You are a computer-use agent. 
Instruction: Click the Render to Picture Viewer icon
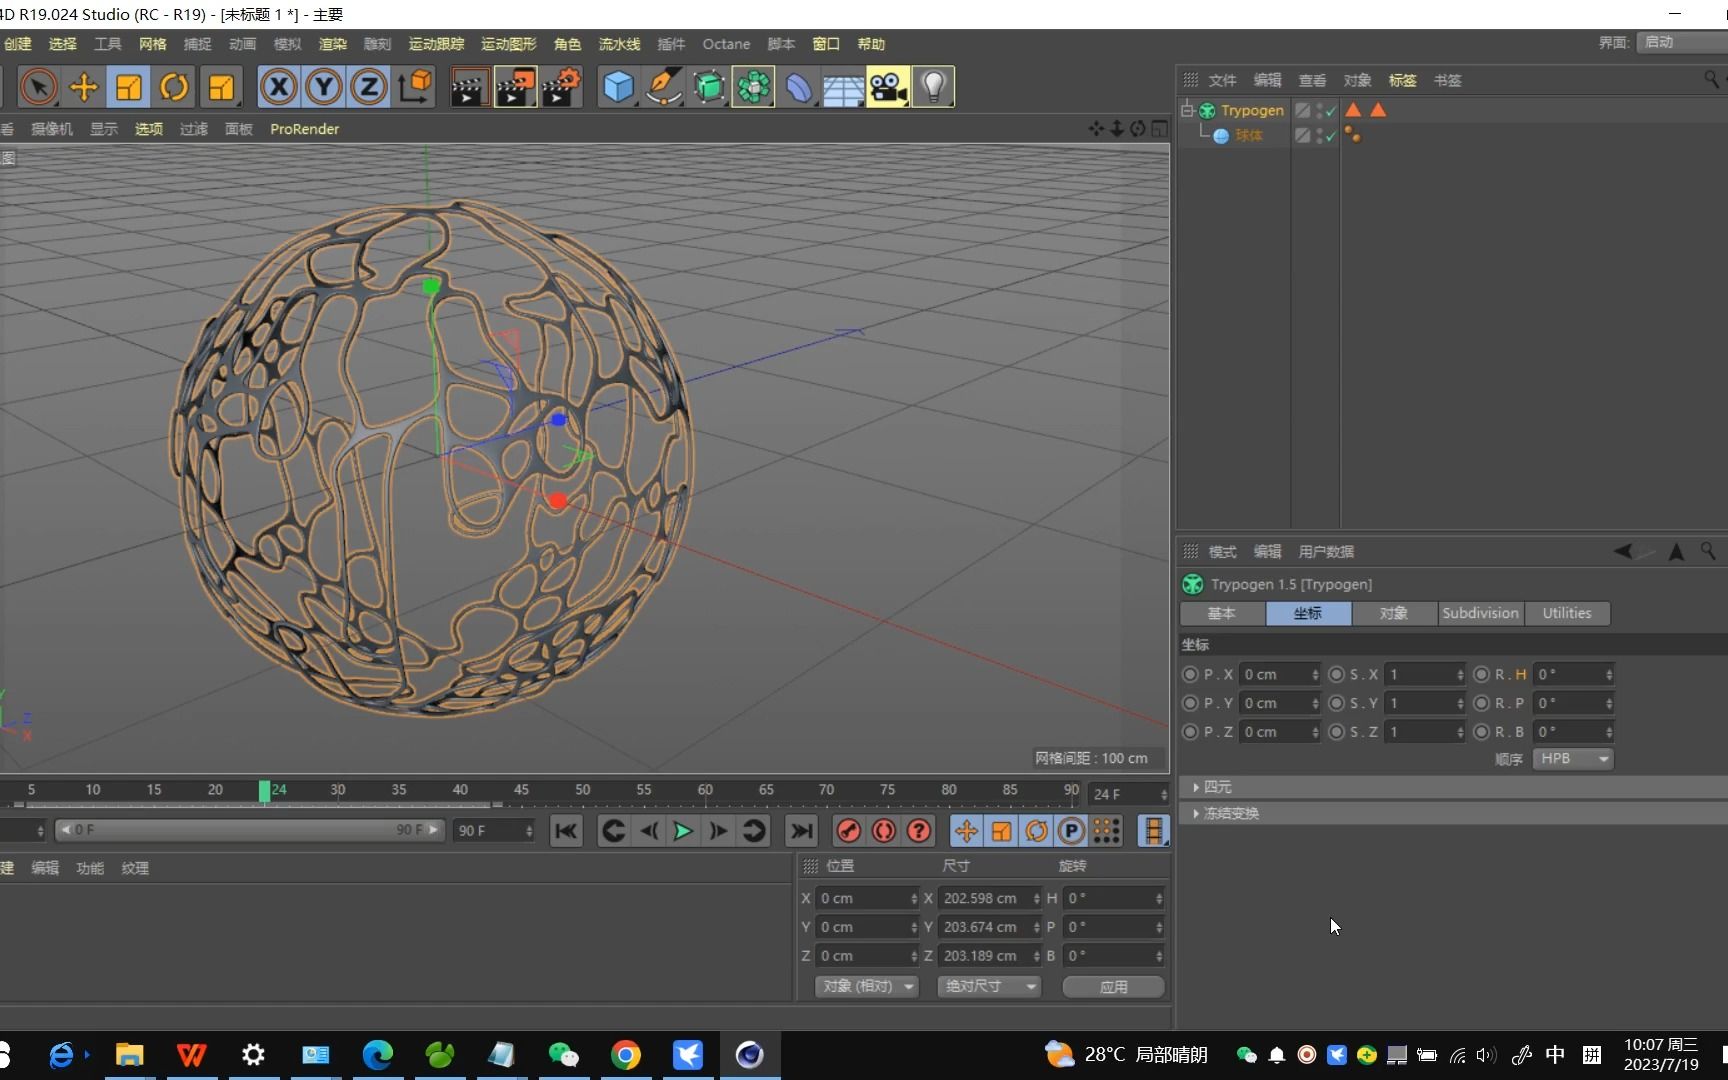[x=515, y=87]
